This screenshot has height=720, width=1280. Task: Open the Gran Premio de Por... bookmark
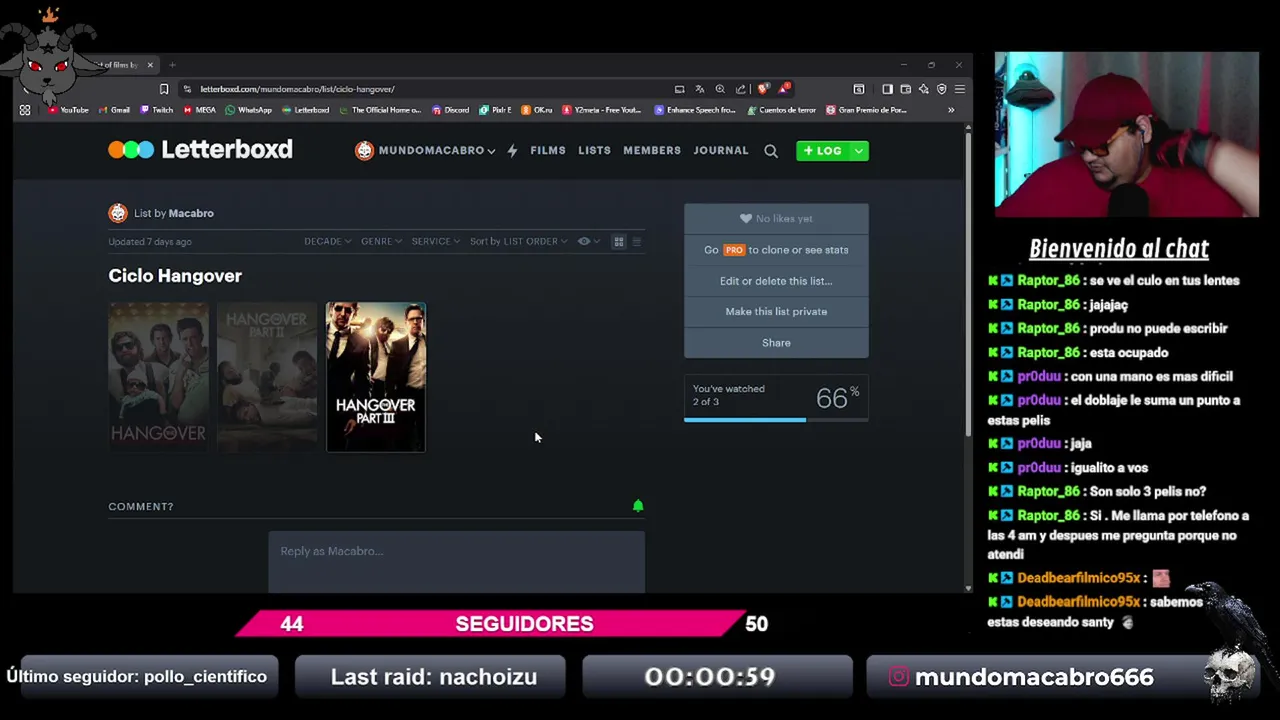click(867, 110)
